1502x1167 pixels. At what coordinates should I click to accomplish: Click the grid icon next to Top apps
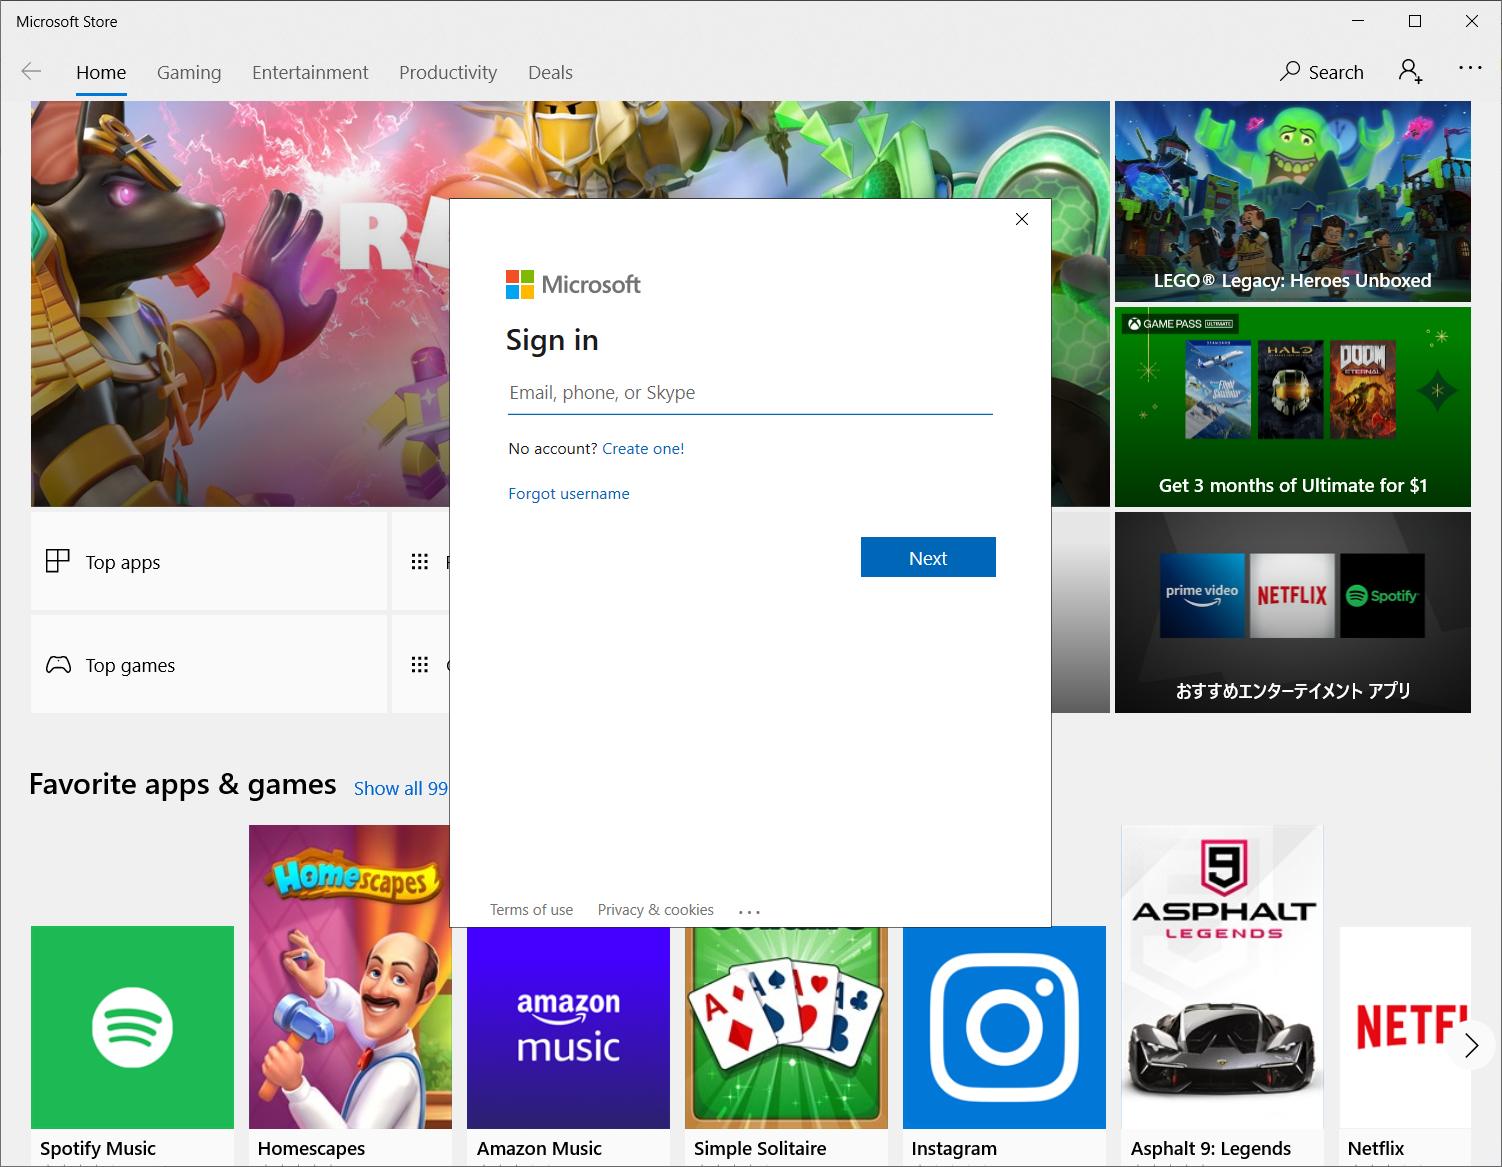tap(420, 561)
